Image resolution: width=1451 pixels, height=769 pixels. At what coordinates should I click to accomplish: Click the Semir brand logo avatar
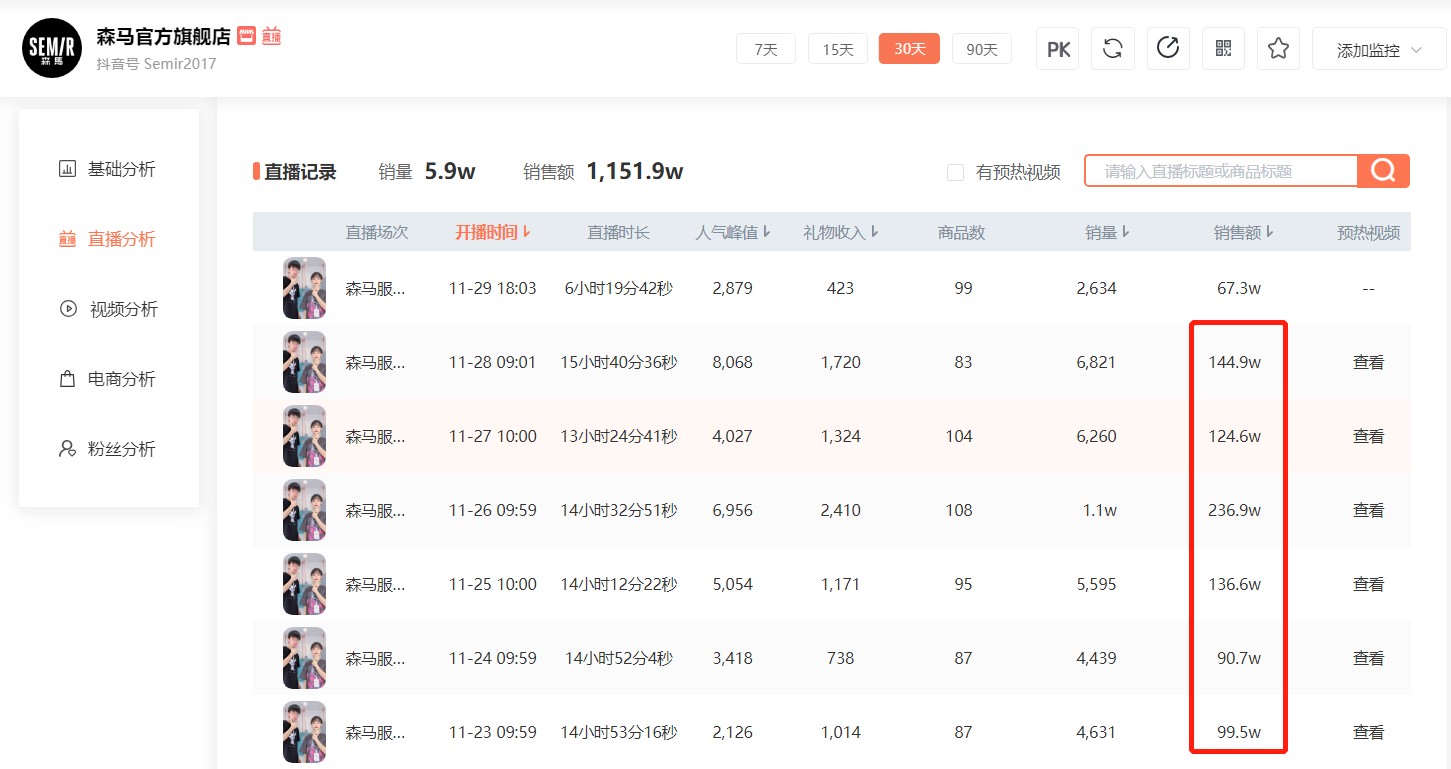pyautogui.click(x=52, y=48)
